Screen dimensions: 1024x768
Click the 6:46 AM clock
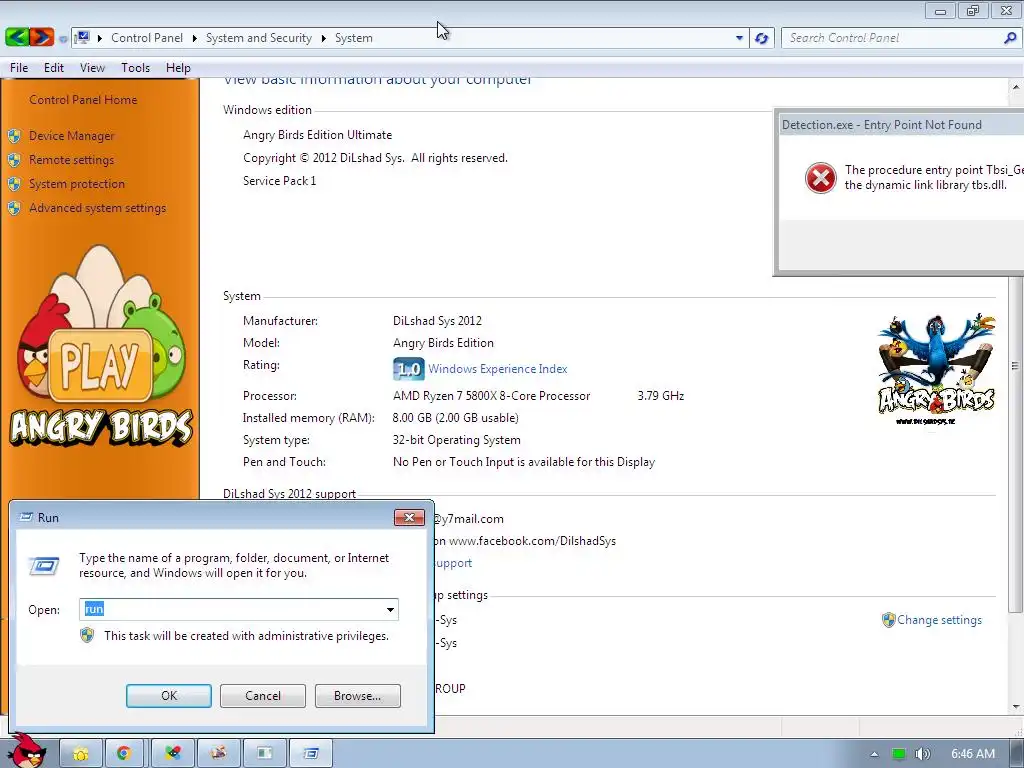972,754
